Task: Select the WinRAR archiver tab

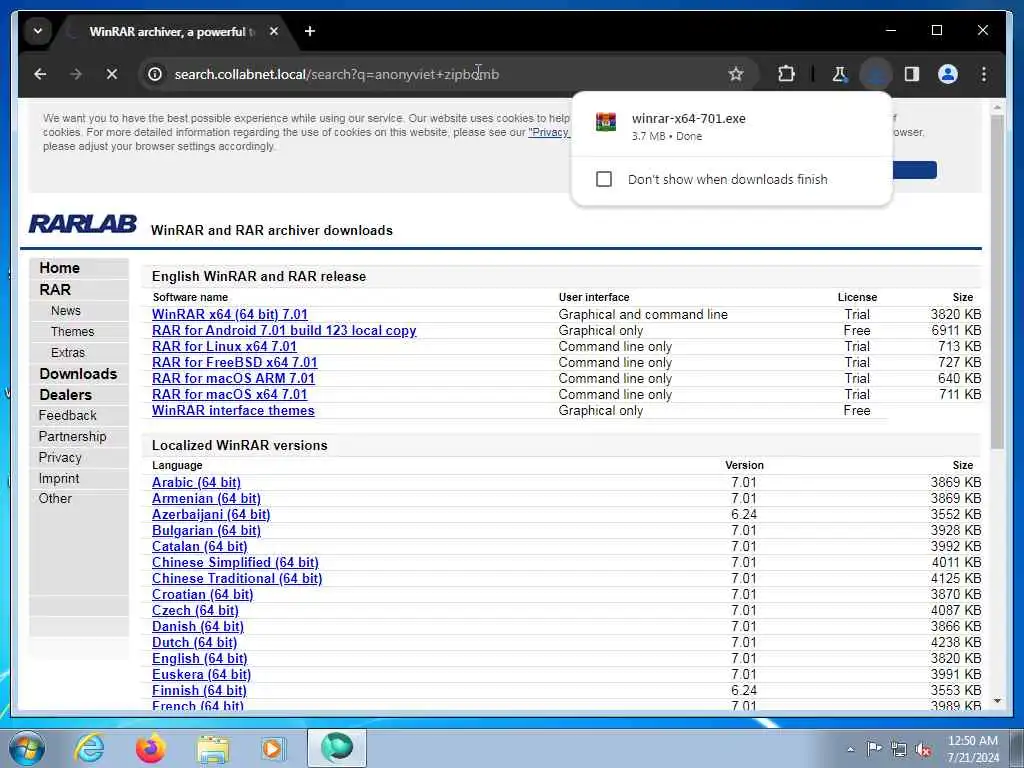Action: coord(172,31)
